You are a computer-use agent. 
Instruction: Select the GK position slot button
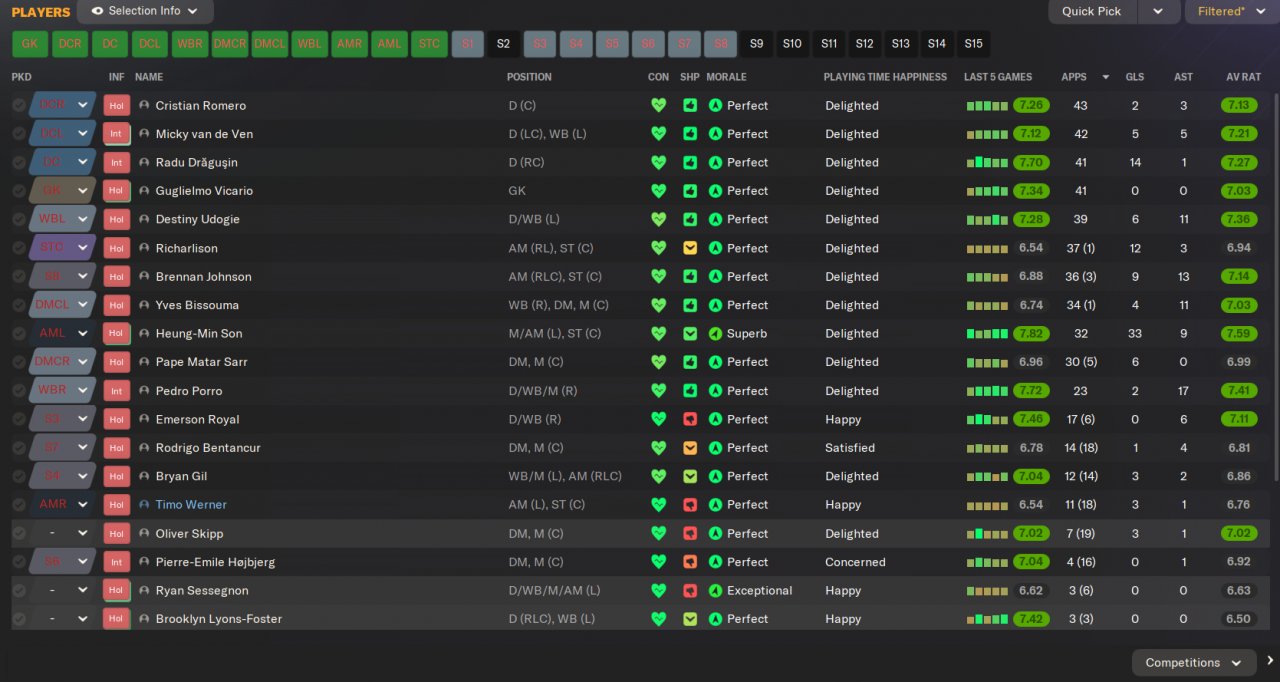click(30, 44)
